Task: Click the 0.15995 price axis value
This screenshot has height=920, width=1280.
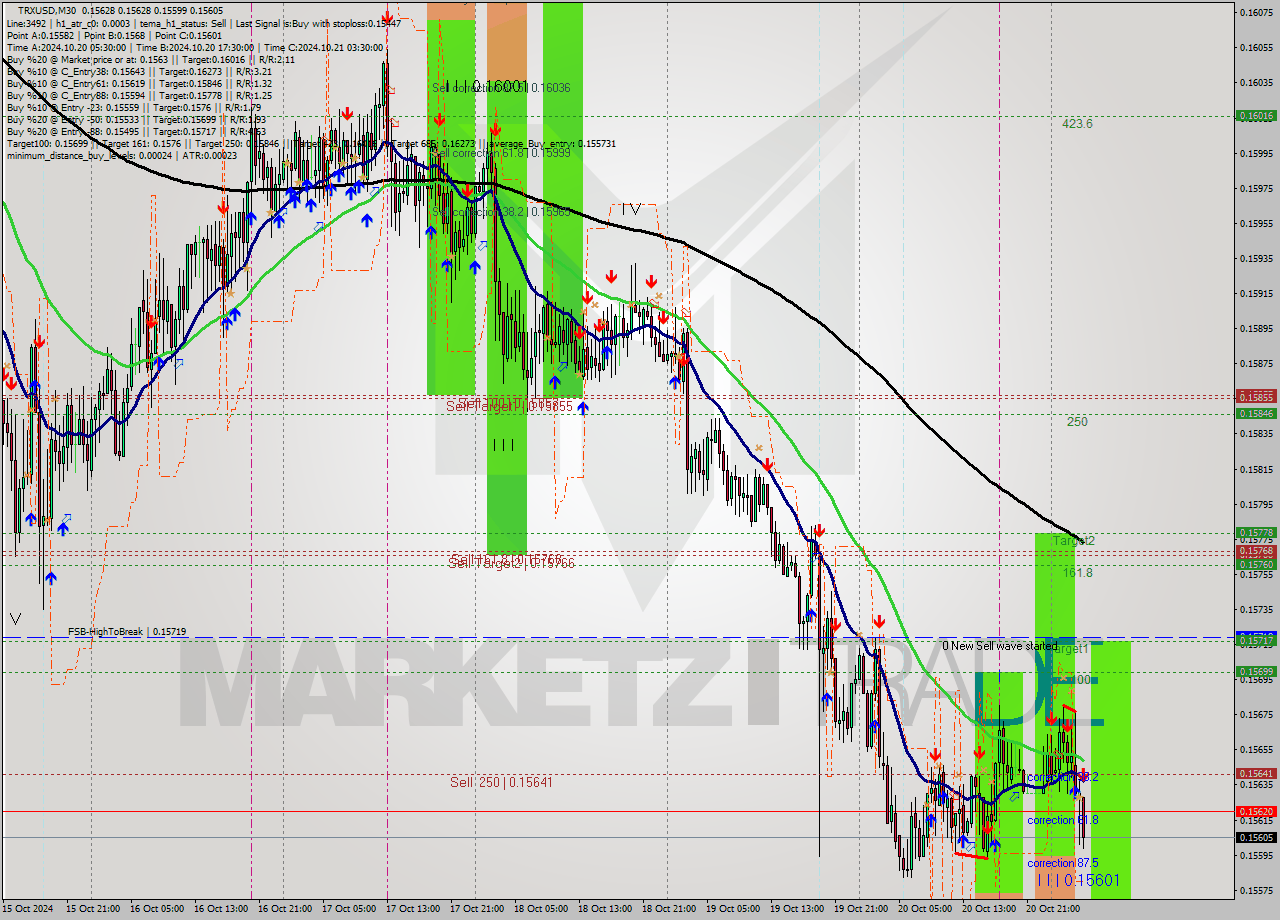Action: click(x=1256, y=153)
